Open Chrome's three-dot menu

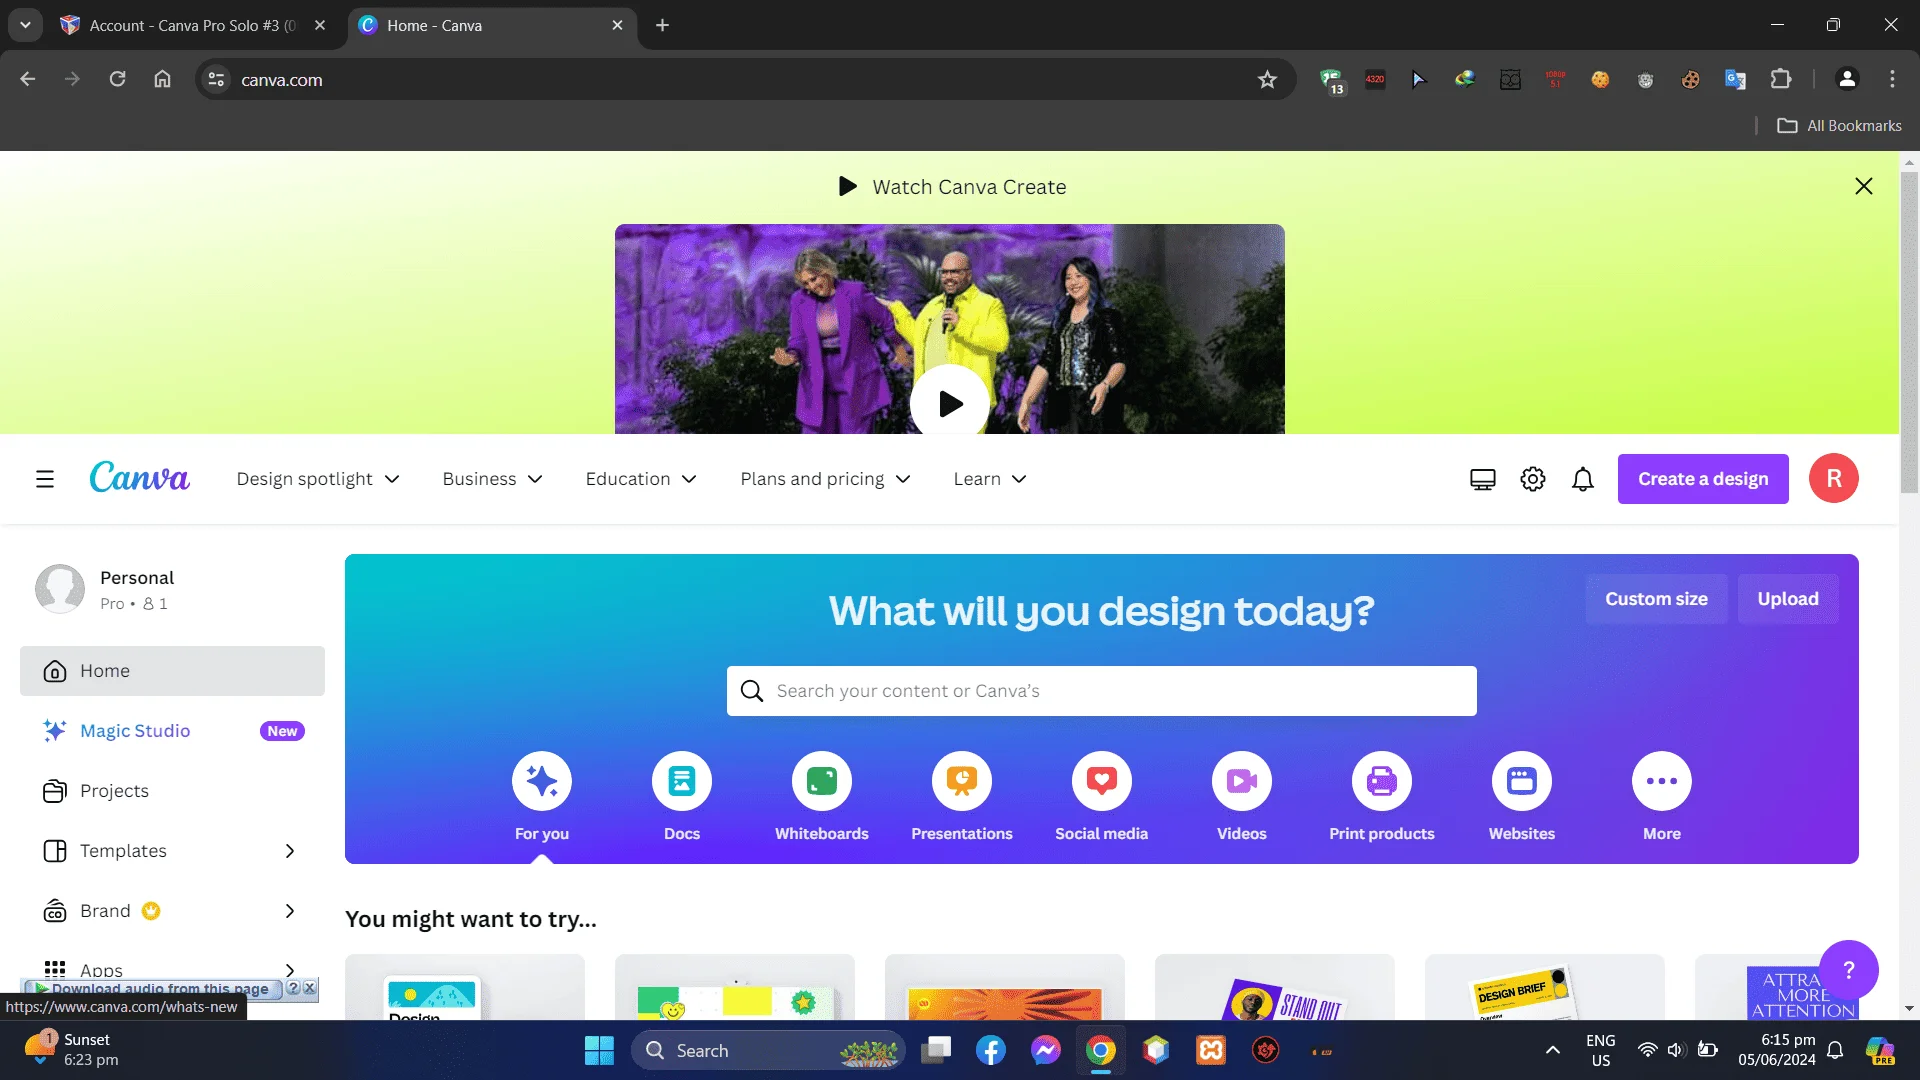1892,79
